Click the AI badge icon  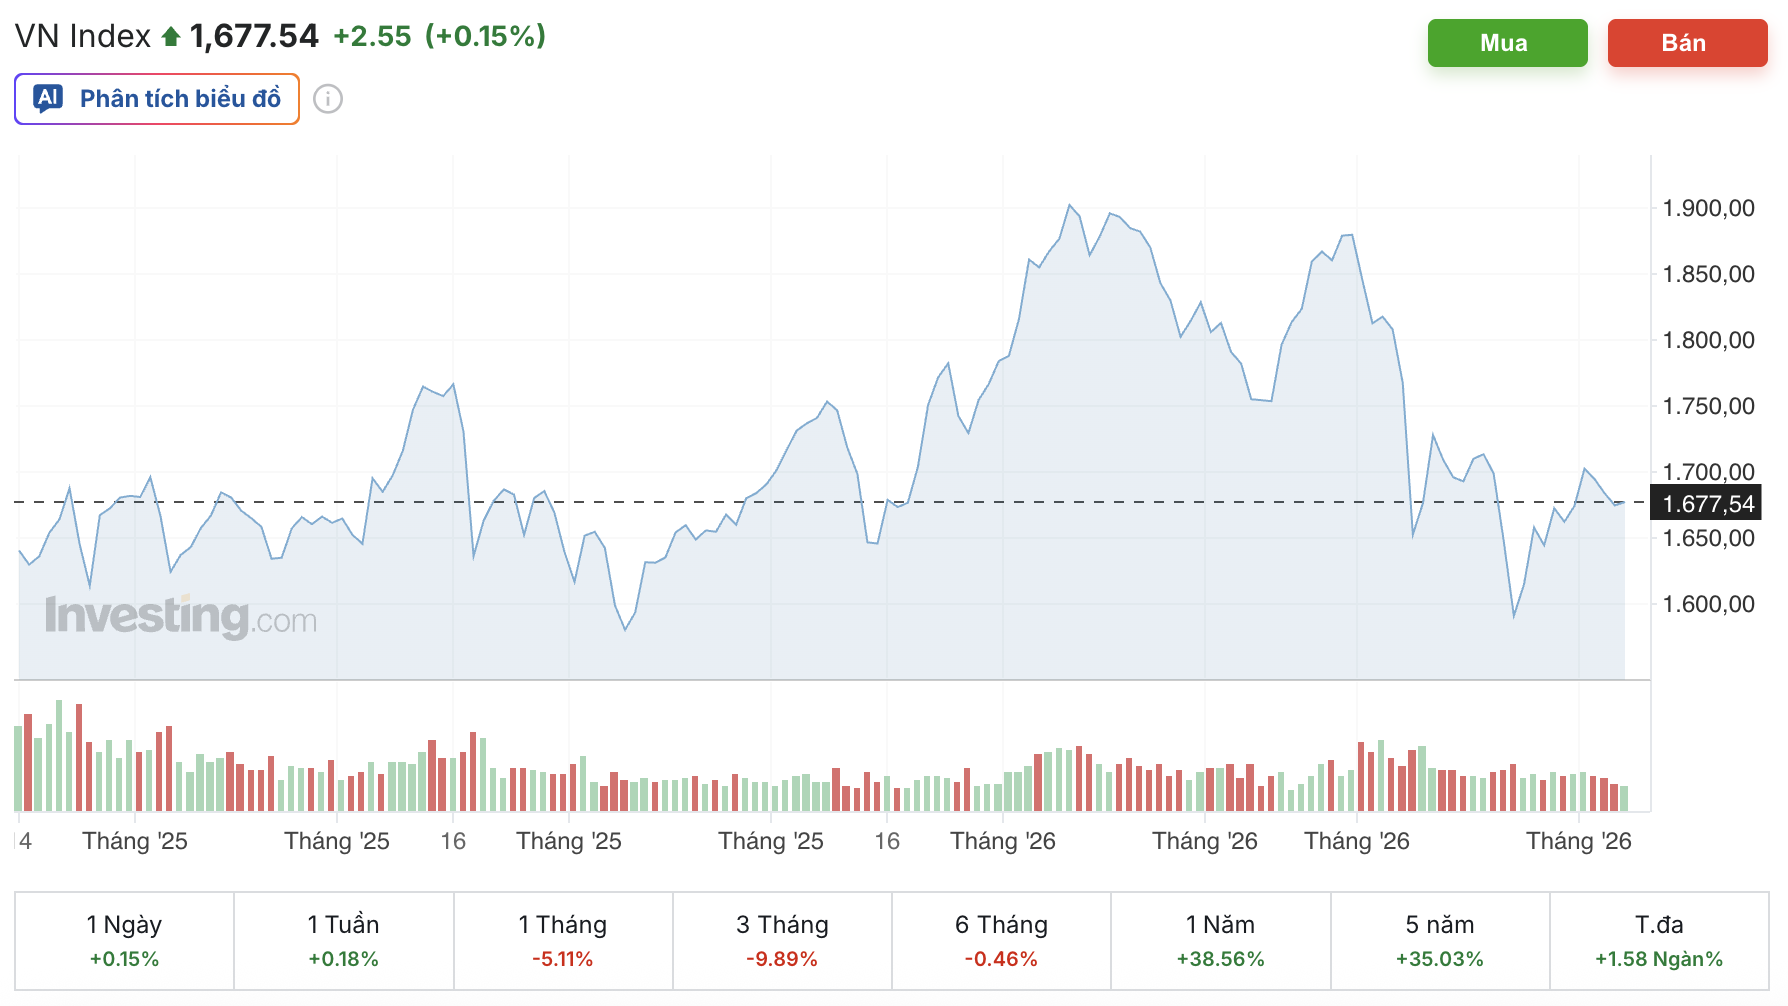[x=48, y=98]
